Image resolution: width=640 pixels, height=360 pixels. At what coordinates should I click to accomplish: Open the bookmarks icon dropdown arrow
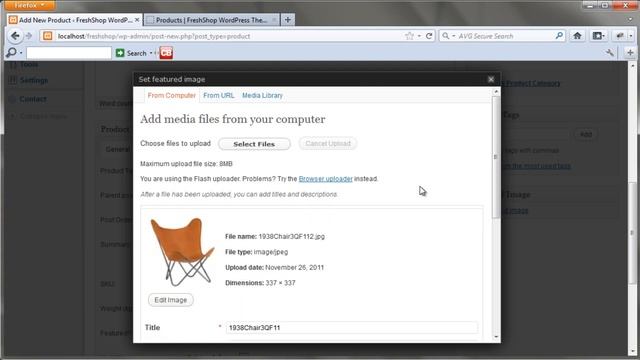tap(603, 36)
